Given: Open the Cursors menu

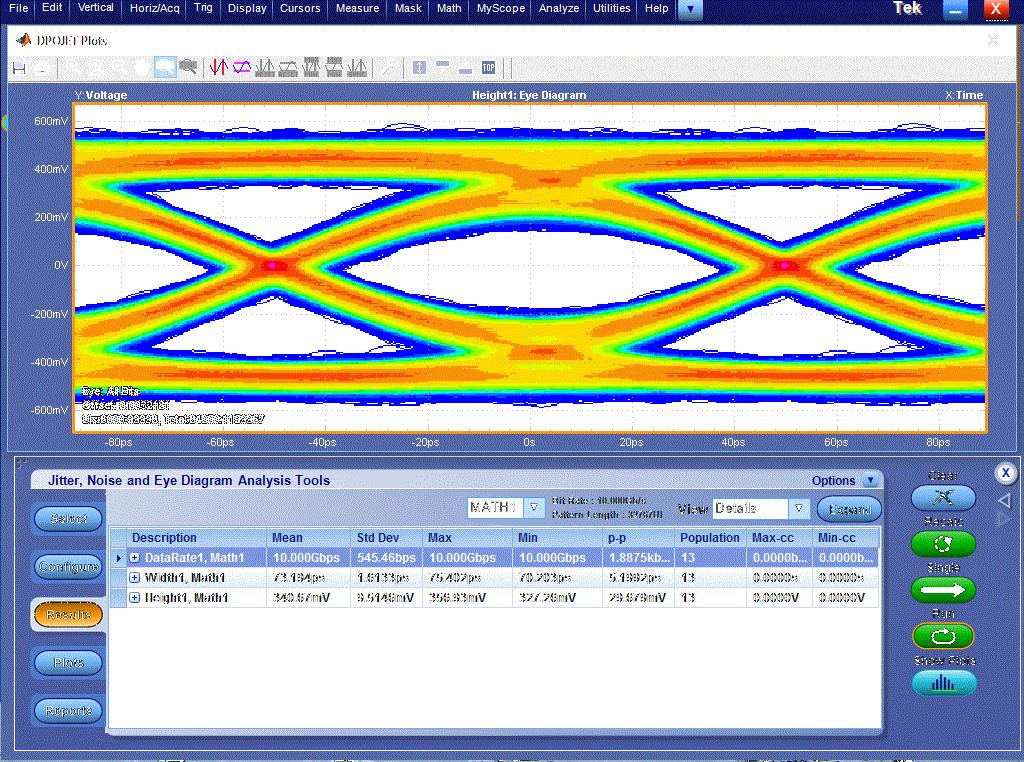Looking at the screenshot, I should pos(300,8).
